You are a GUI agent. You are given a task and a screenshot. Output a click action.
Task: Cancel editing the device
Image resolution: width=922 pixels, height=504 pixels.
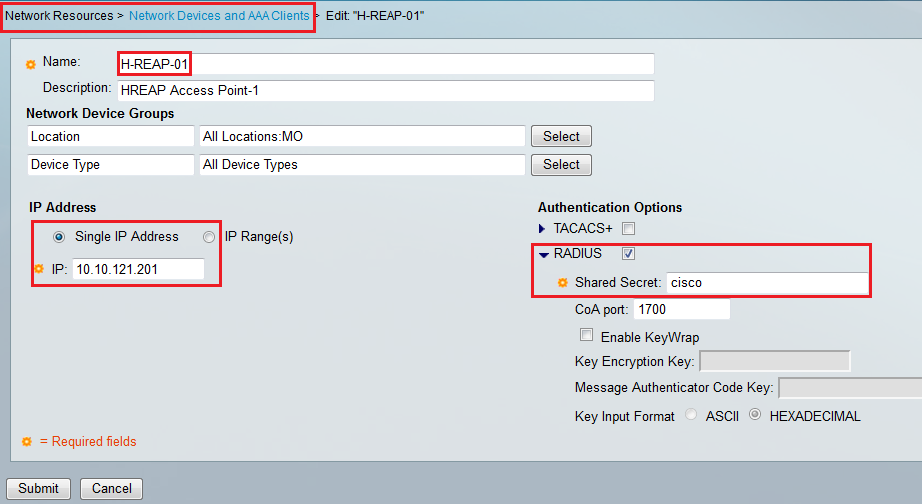coord(111,489)
